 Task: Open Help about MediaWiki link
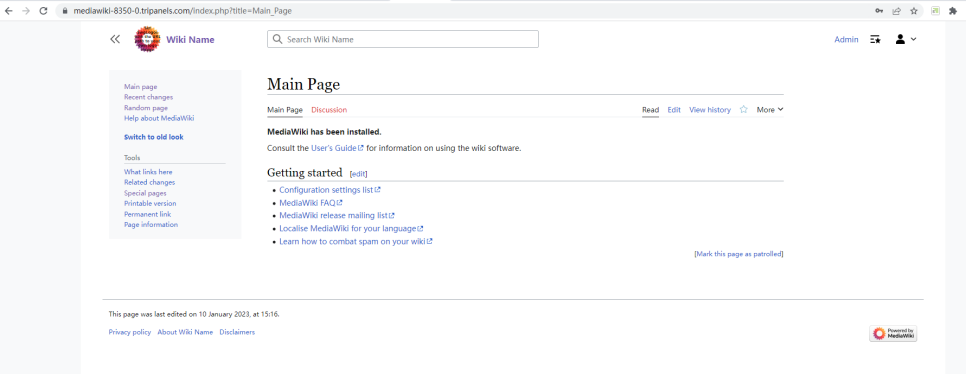click(159, 118)
